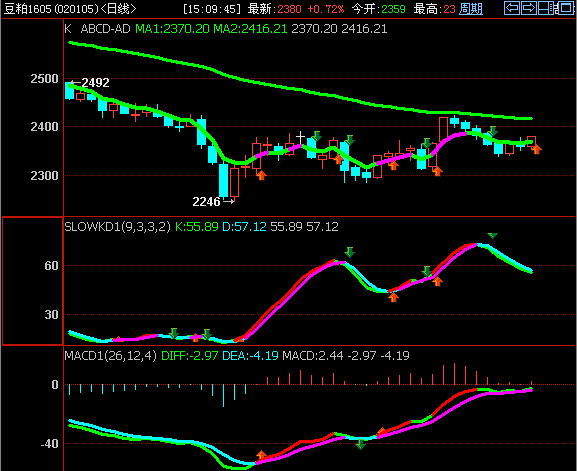Click the [15:09:45] timestamp
This screenshot has height=471, width=577.
coord(212,9)
